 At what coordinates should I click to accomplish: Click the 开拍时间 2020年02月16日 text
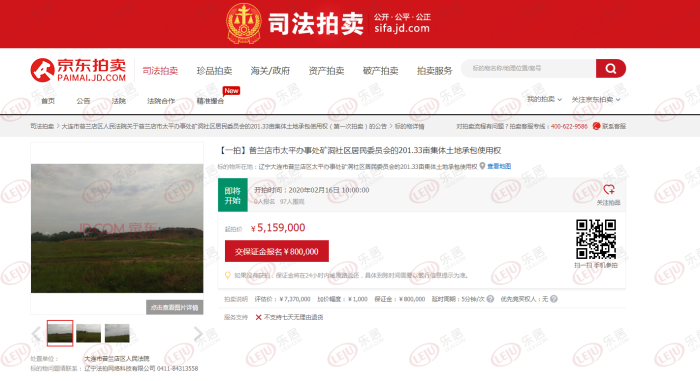312,190
